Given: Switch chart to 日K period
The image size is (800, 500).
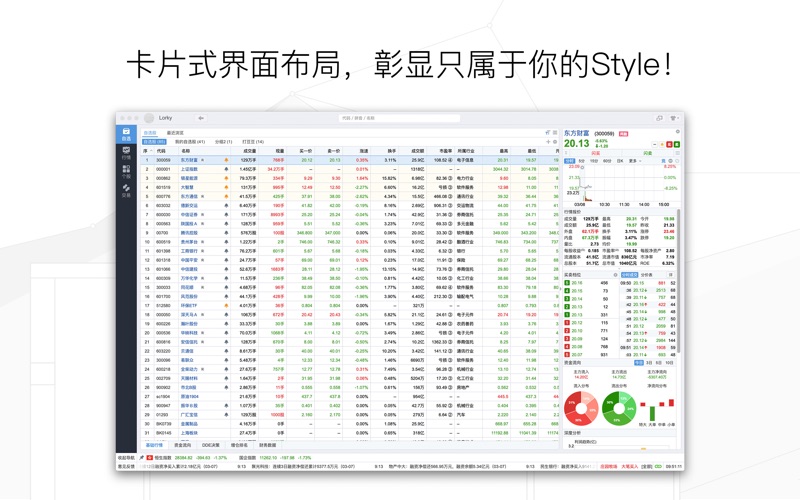Looking at the screenshot, I should (x=620, y=161).
